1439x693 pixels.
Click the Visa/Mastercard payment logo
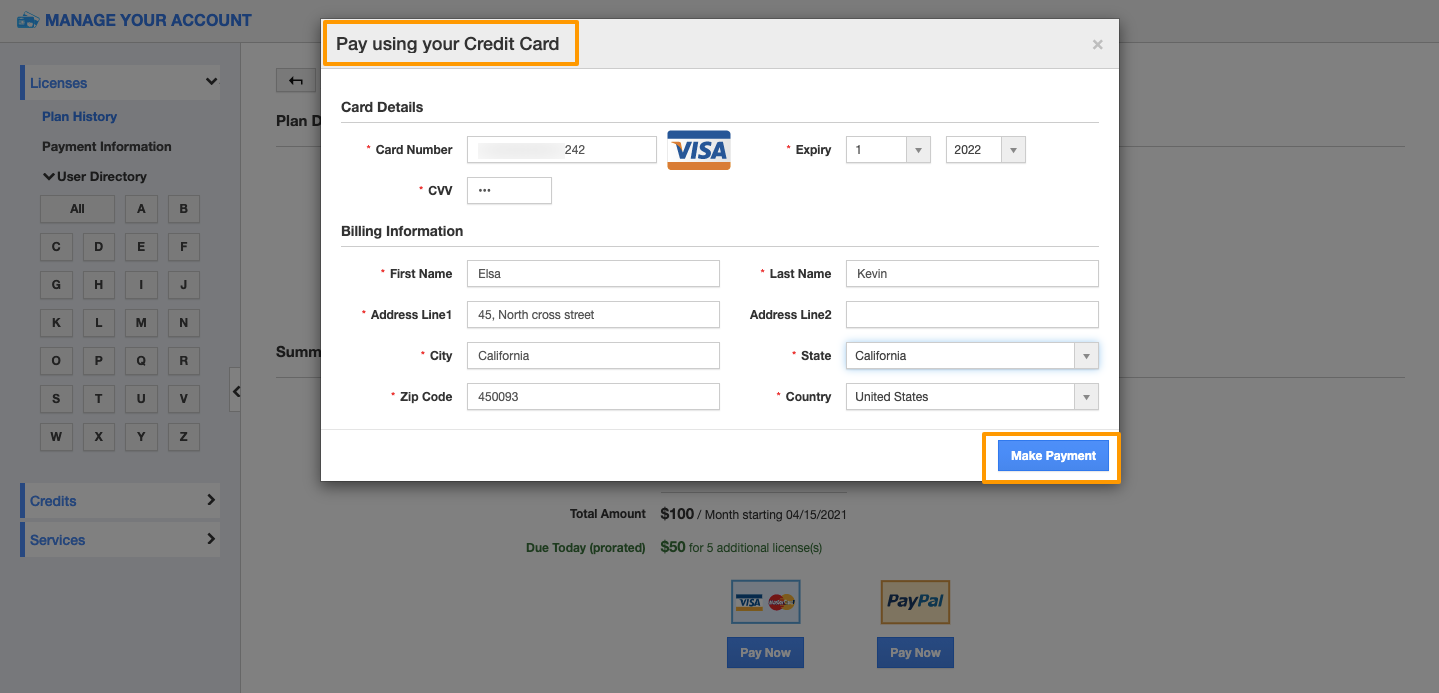(765, 602)
